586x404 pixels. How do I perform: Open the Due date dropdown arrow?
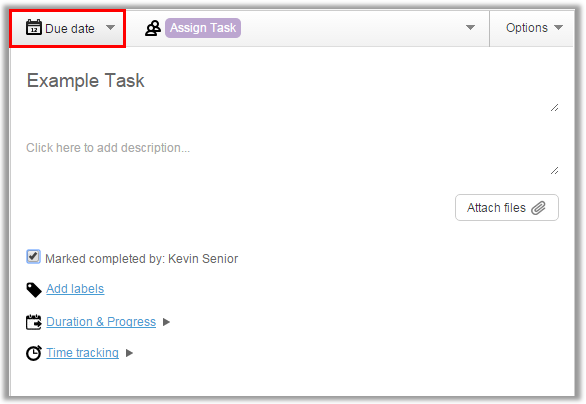point(110,27)
